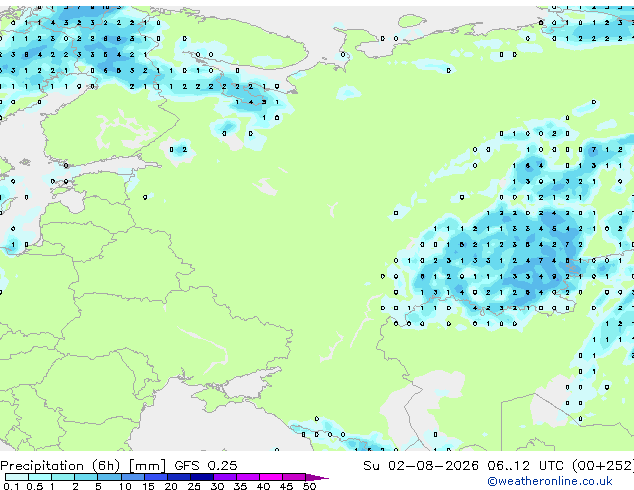Select the 2–5 mm legend color swatch
The width and height of the screenshot is (634, 490).
(86, 477)
